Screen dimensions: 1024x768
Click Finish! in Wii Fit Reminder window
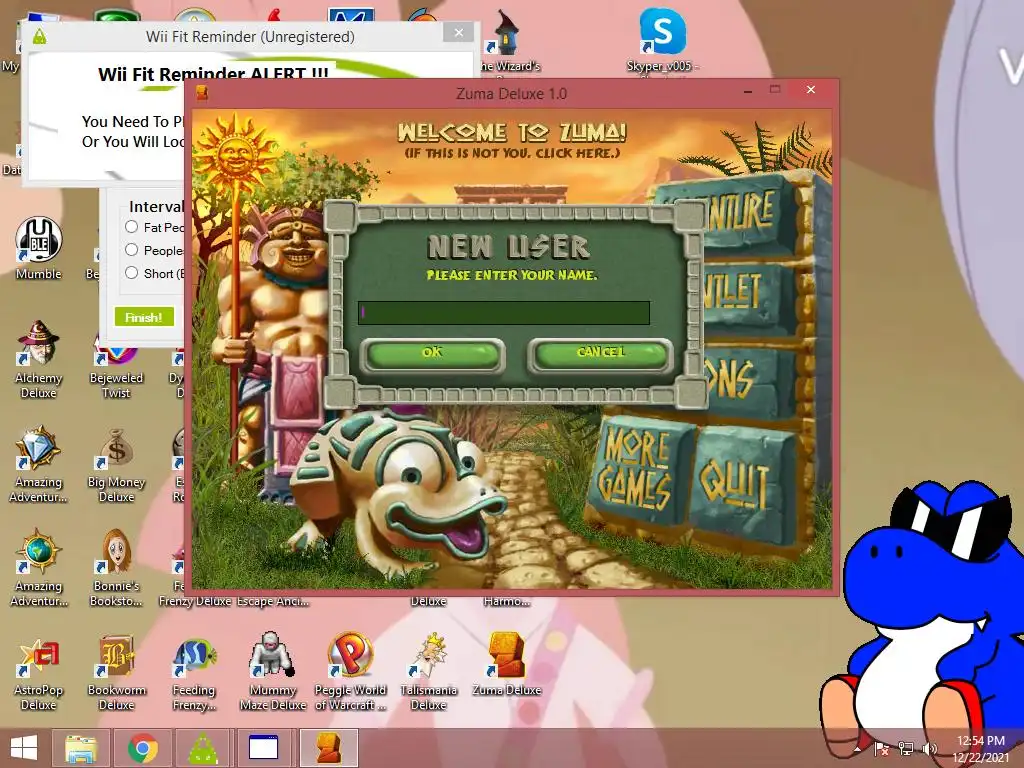point(144,317)
